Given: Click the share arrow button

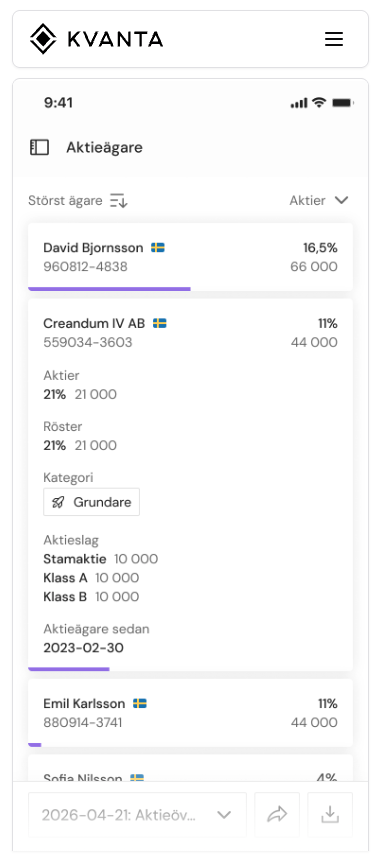Looking at the screenshot, I should tap(277, 814).
